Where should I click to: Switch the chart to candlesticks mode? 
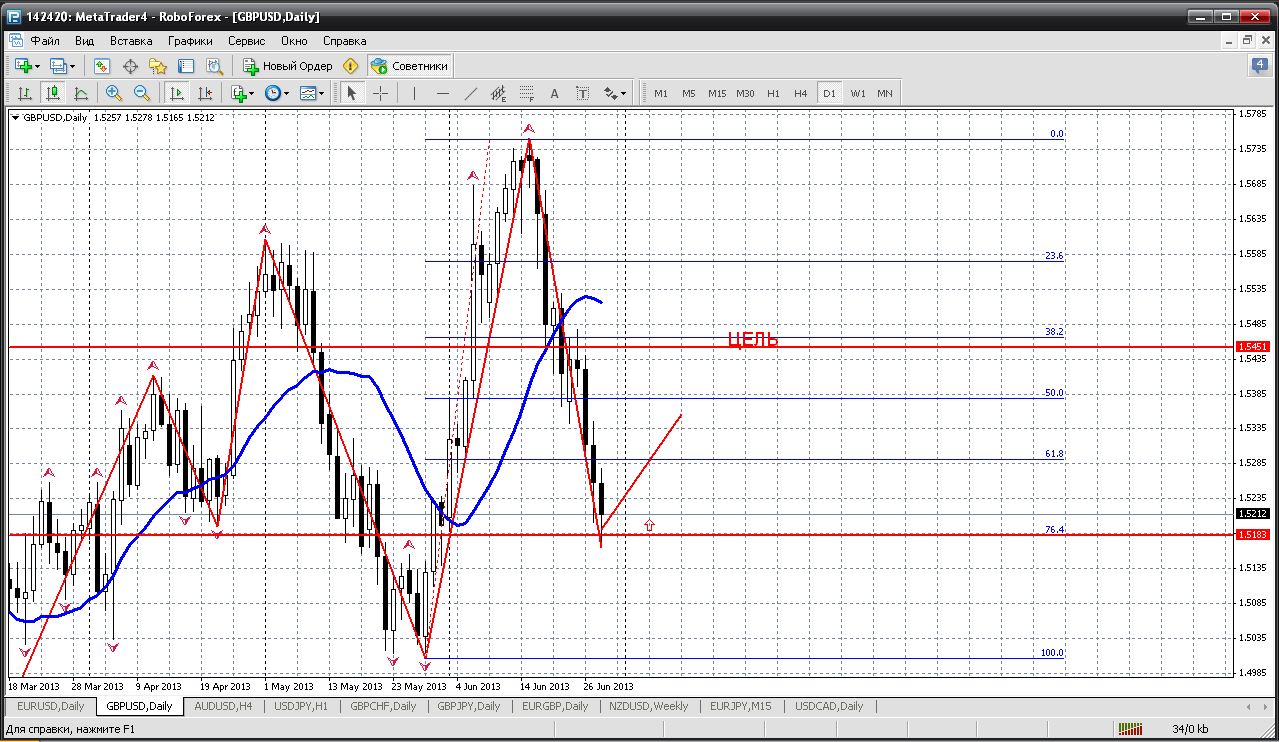[53, 93]
